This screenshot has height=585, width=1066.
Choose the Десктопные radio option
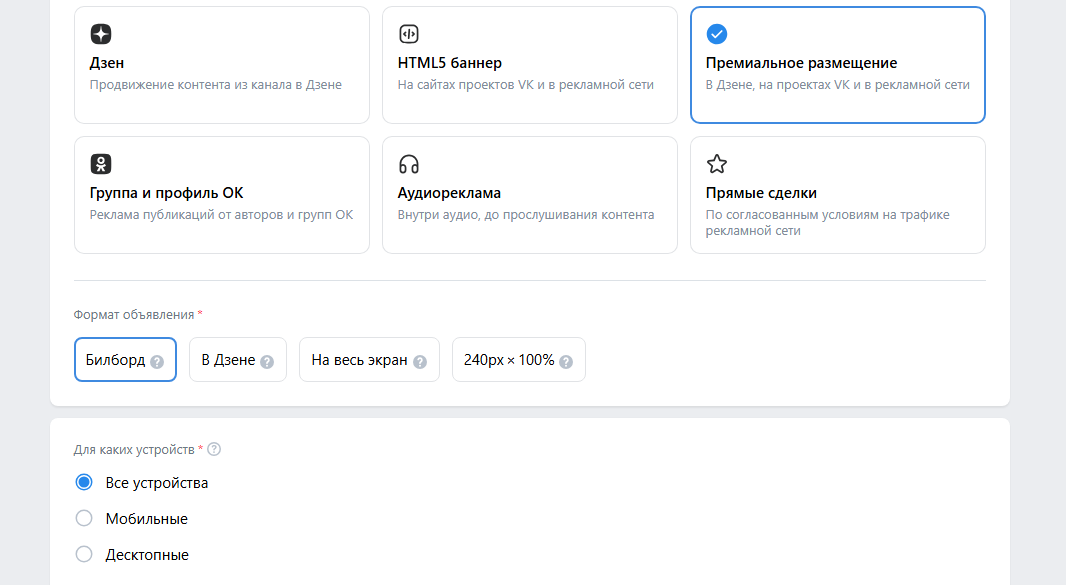[84, 554]
